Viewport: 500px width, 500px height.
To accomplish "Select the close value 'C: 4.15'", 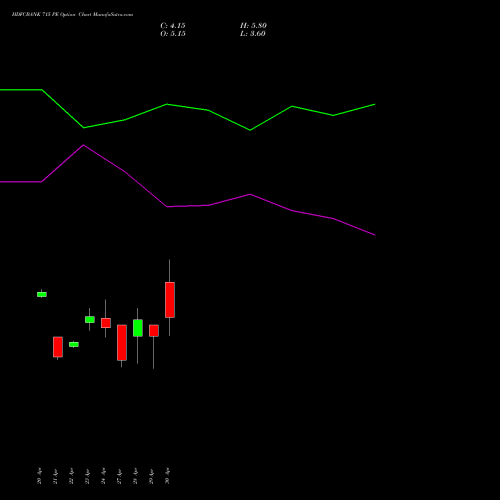I will tap(173, 26).
